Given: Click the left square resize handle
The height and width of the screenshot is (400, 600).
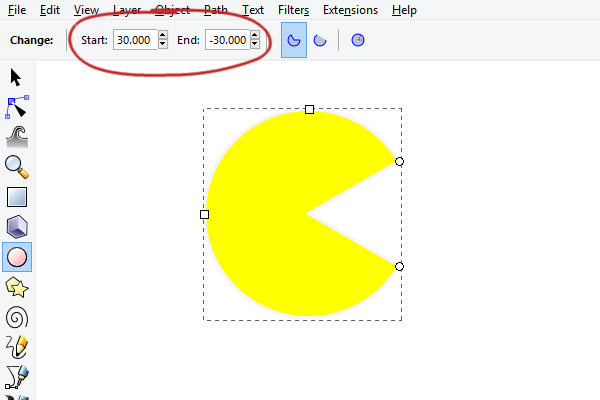Looking at the screenshot, I should click(x=204, y=214).
